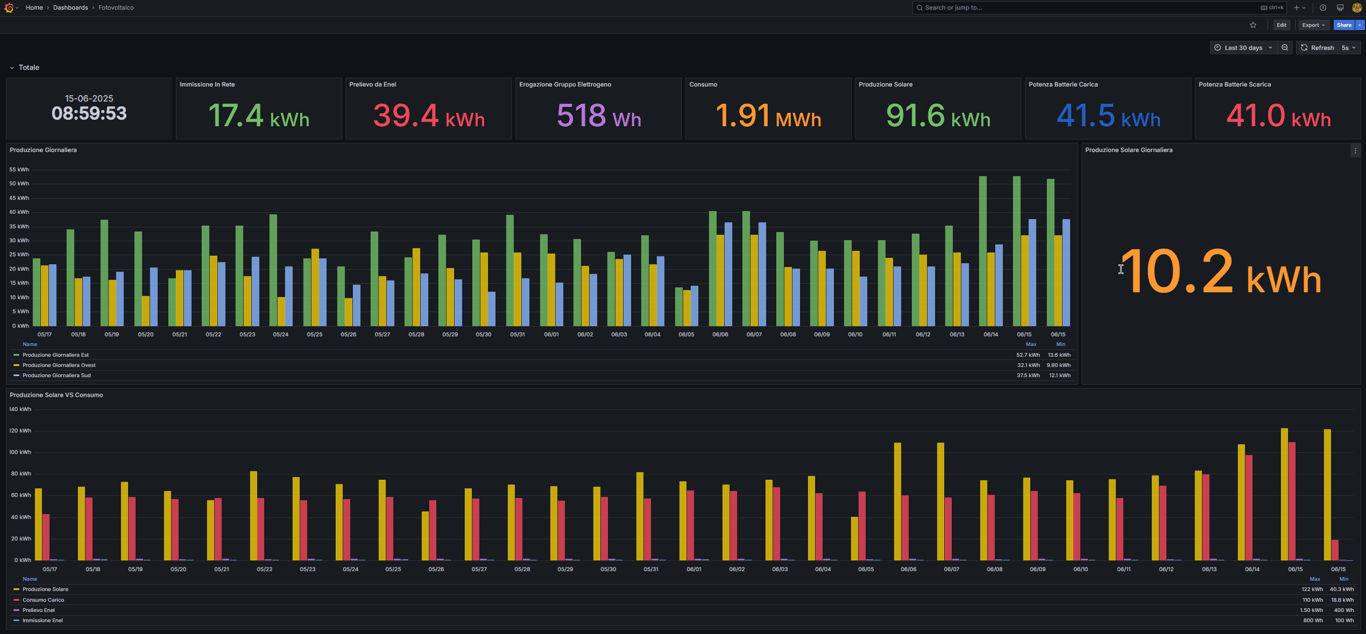1366x634 pixels.
Task: Open the news feed icon in top bar
Action: pos(1340,8)
